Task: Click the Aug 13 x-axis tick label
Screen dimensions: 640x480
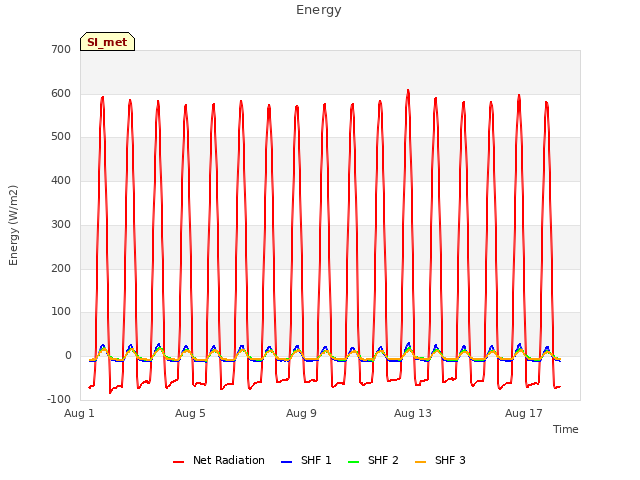Action: point(413,413)
